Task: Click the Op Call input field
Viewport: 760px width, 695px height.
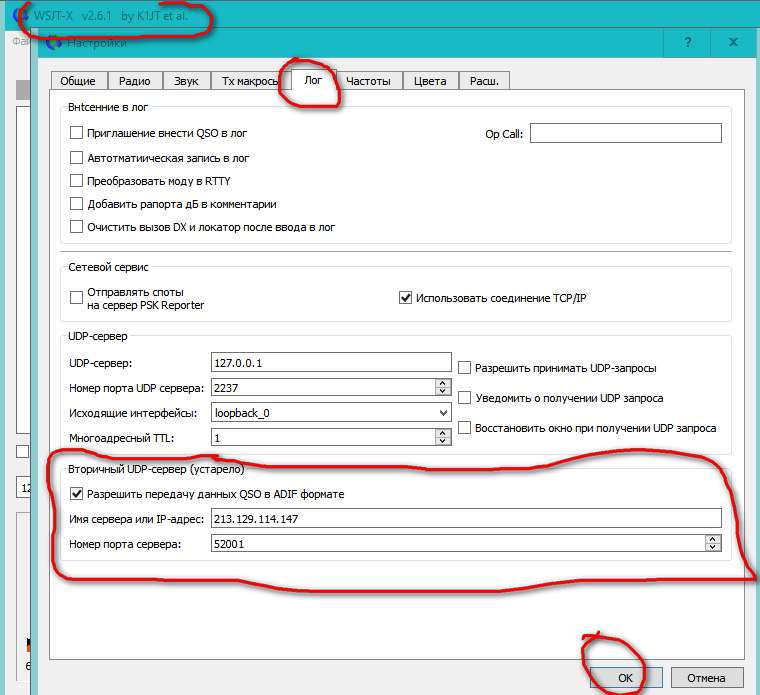Action: [625, 133]
